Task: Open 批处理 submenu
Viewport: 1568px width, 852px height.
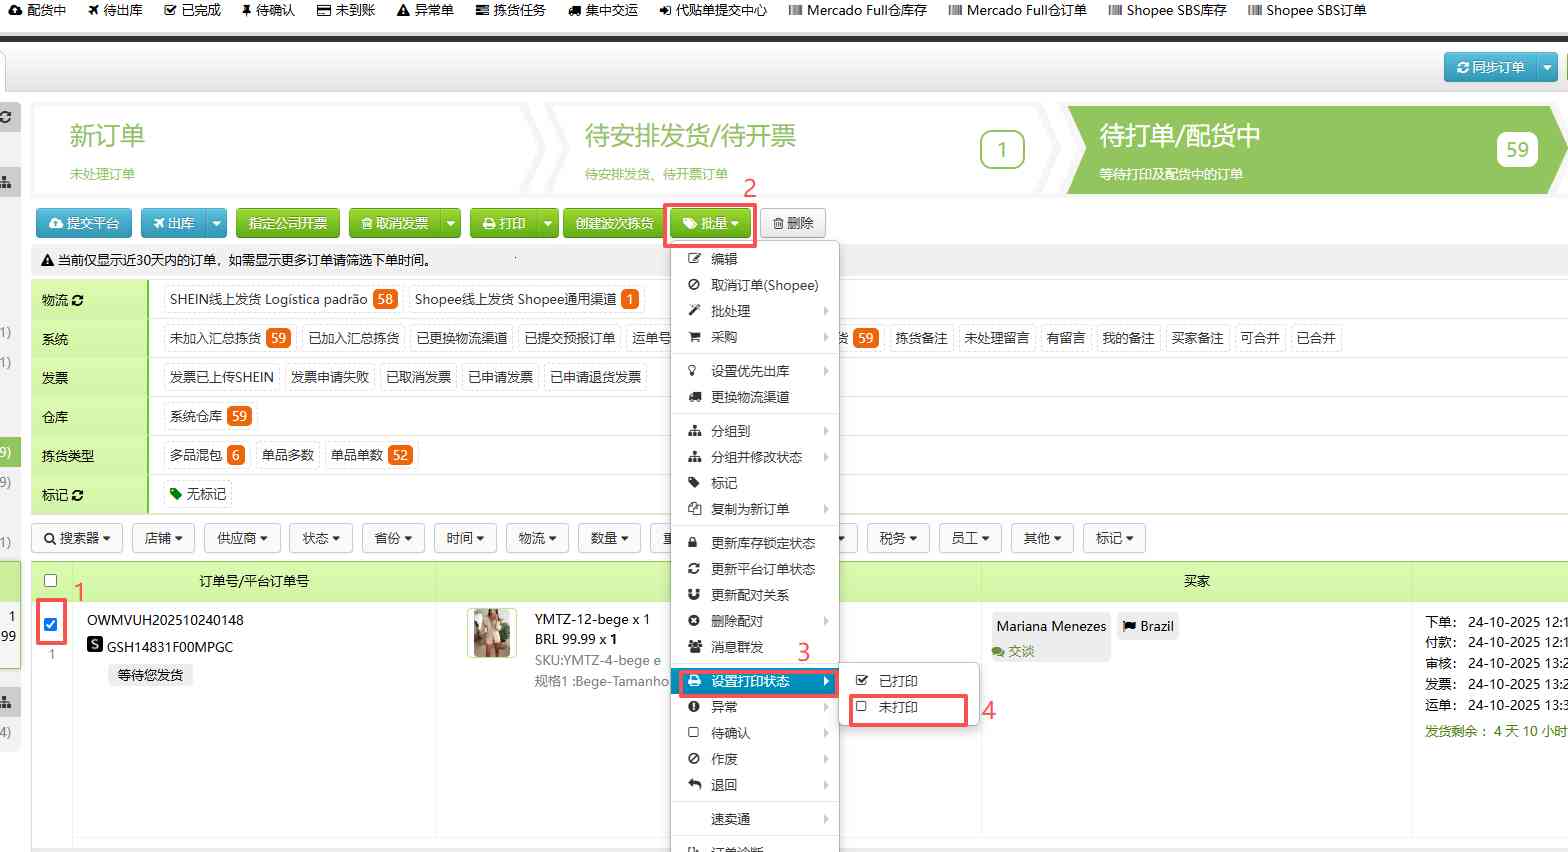Action: coord(754,311)
